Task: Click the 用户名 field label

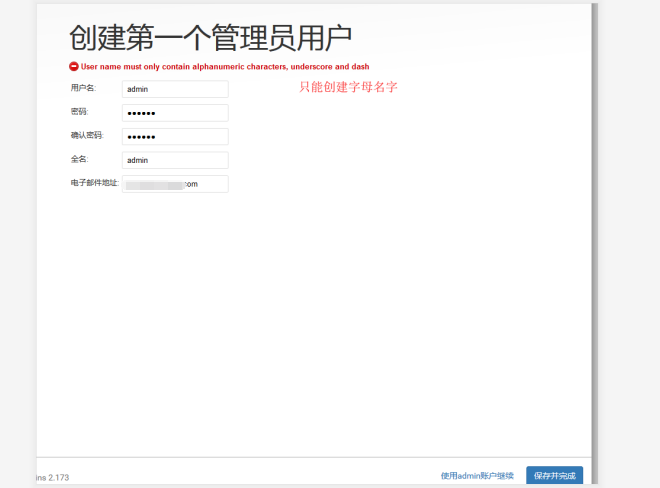Action: [82, 88]
